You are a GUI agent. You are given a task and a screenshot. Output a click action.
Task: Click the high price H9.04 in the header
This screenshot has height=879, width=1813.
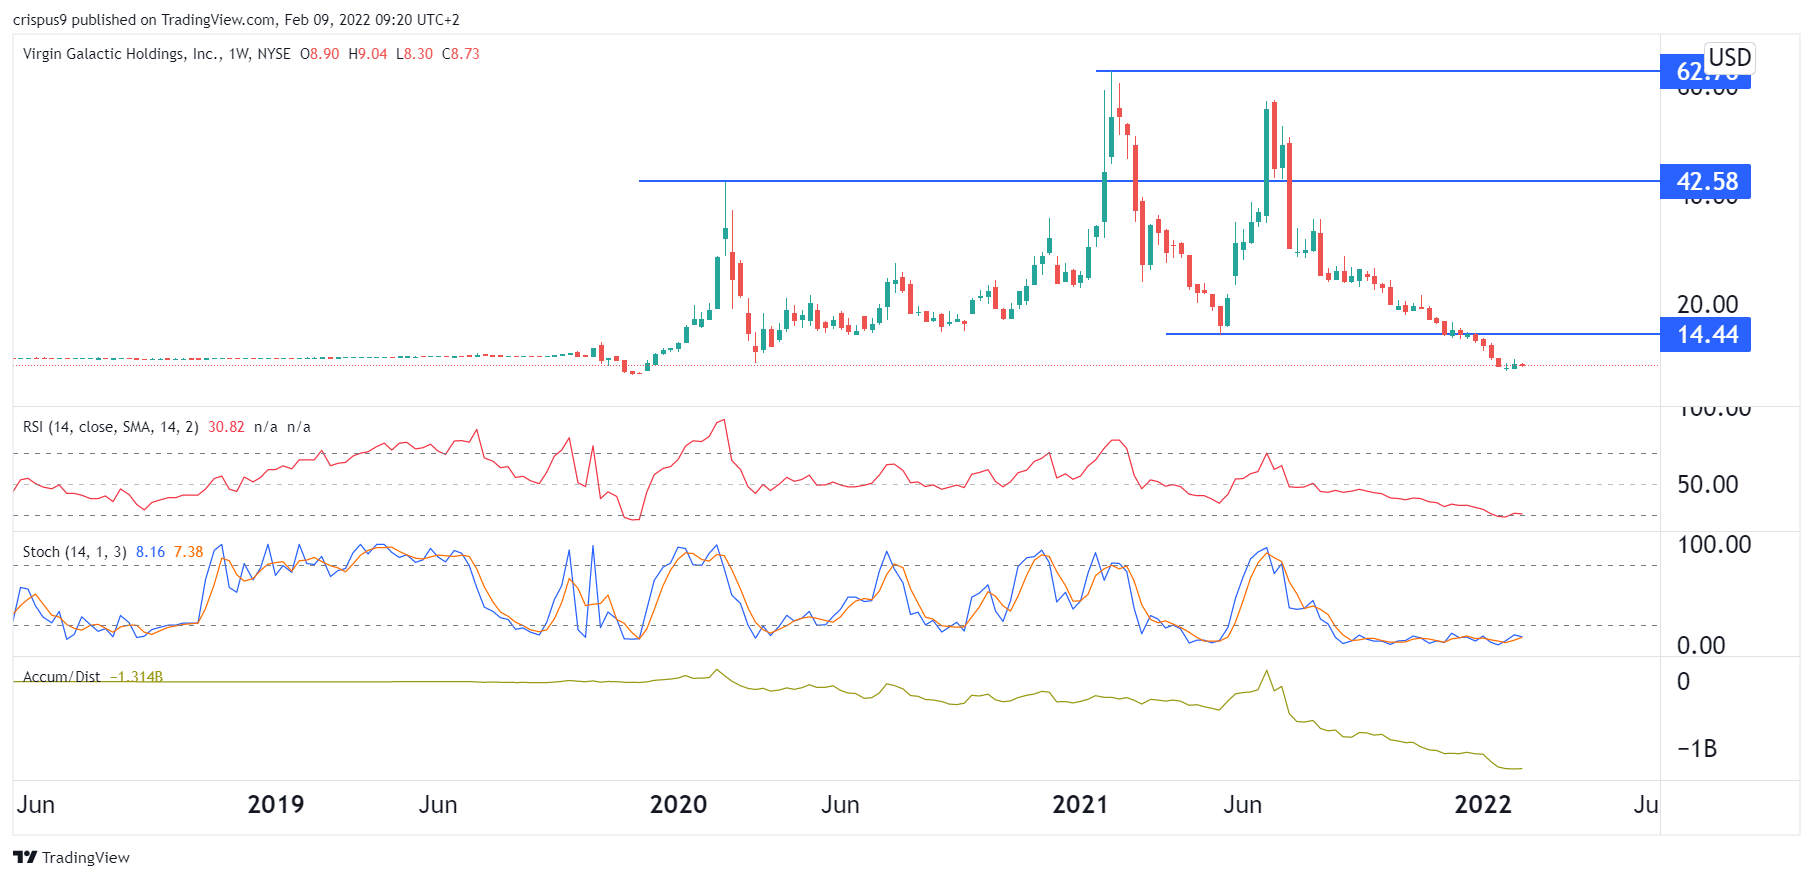pyautogui.click(x=368, y=54)
